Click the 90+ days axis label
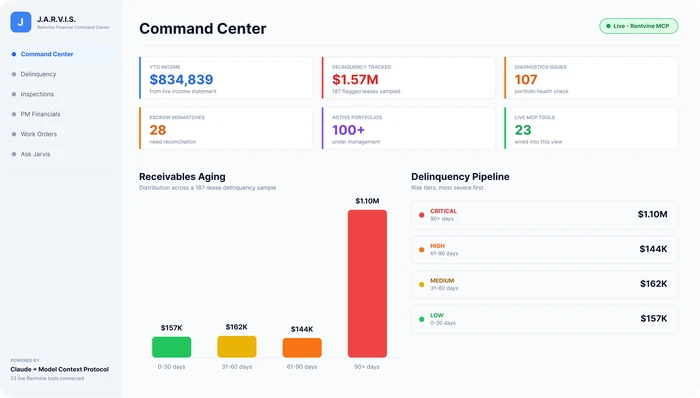This screenshot has width=700, height=398. click(x=367, y=367)
